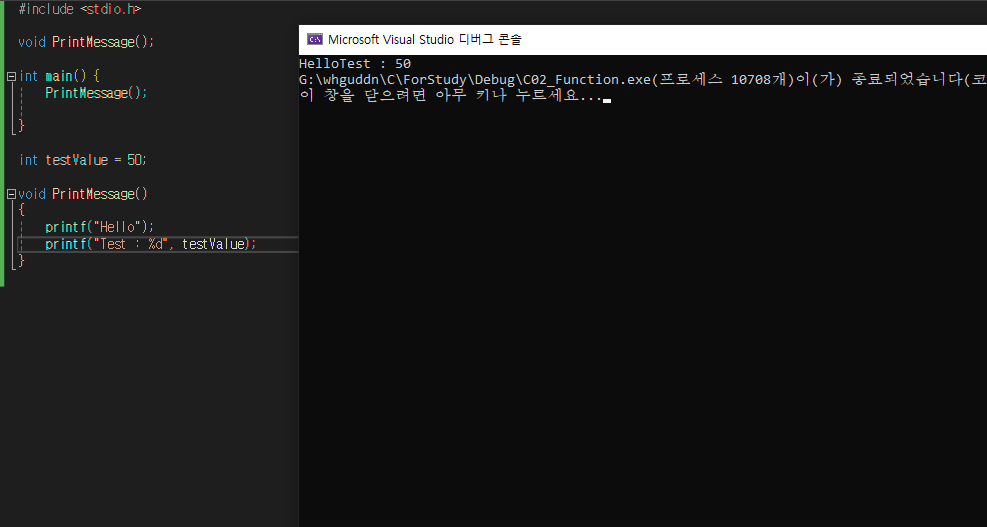Collapse the PrintMessage function definition block
Viewport: 987px width, 527px height.
click(x=11, y=194)
